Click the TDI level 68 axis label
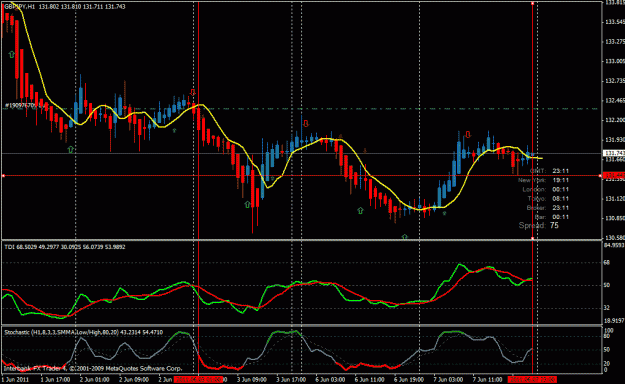The width and height of the screenshot is (625, 384). 607,262
